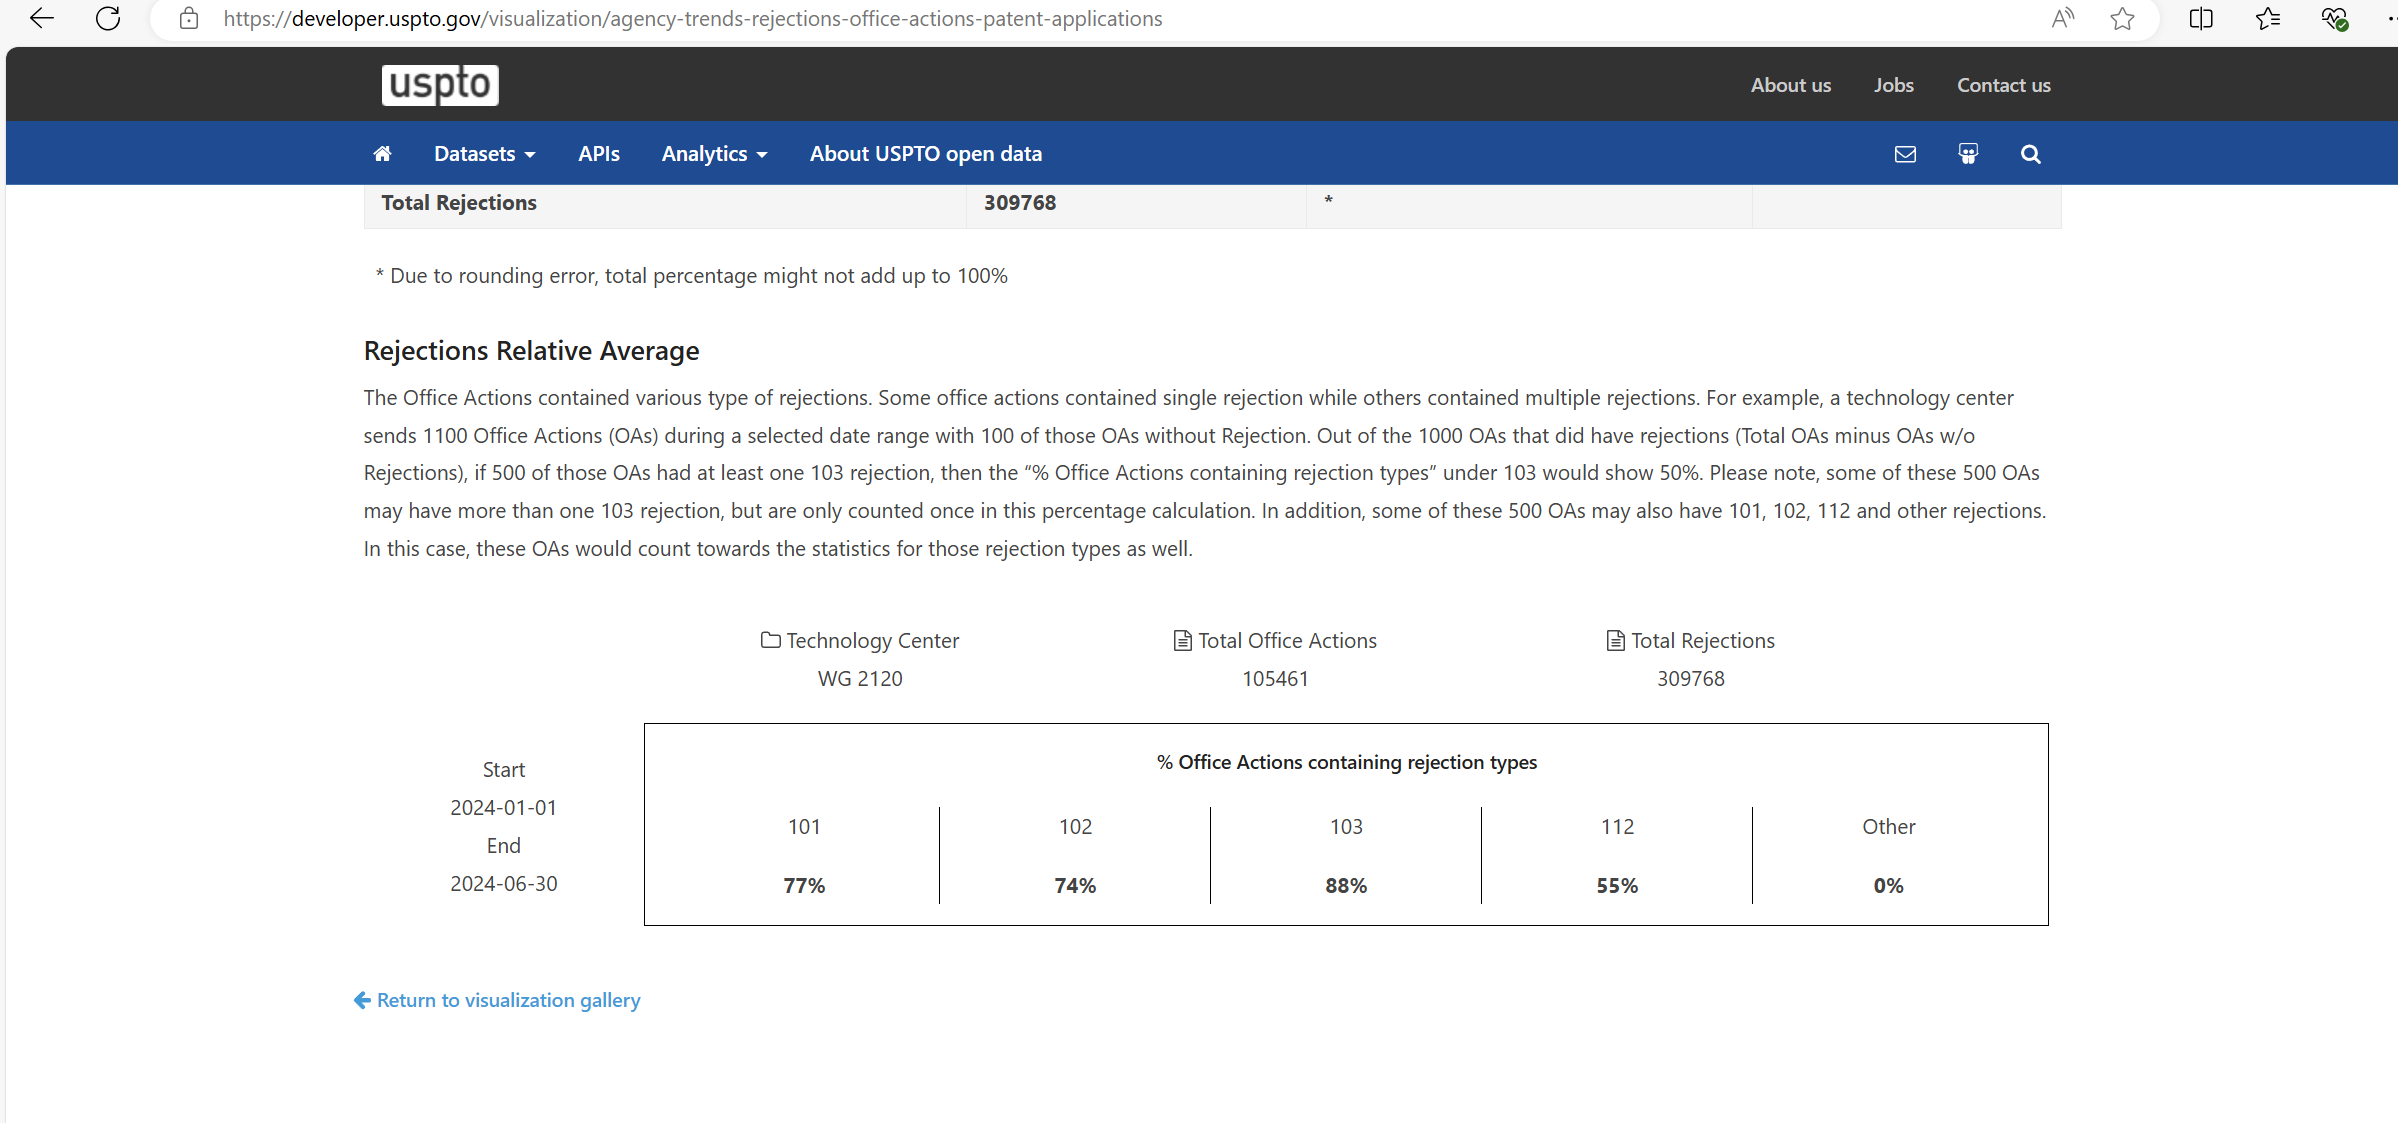The image size is (2398, 1123).
Task: Open the email contact envelope icon
Action: point(1905,153)
